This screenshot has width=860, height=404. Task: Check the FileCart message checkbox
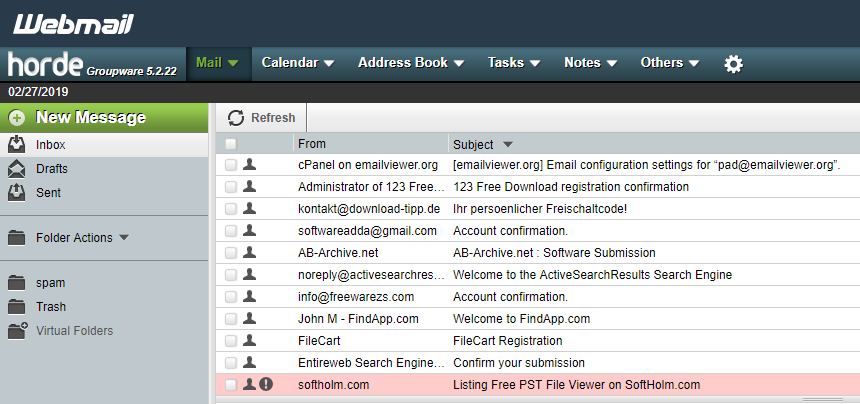[231, 341]
